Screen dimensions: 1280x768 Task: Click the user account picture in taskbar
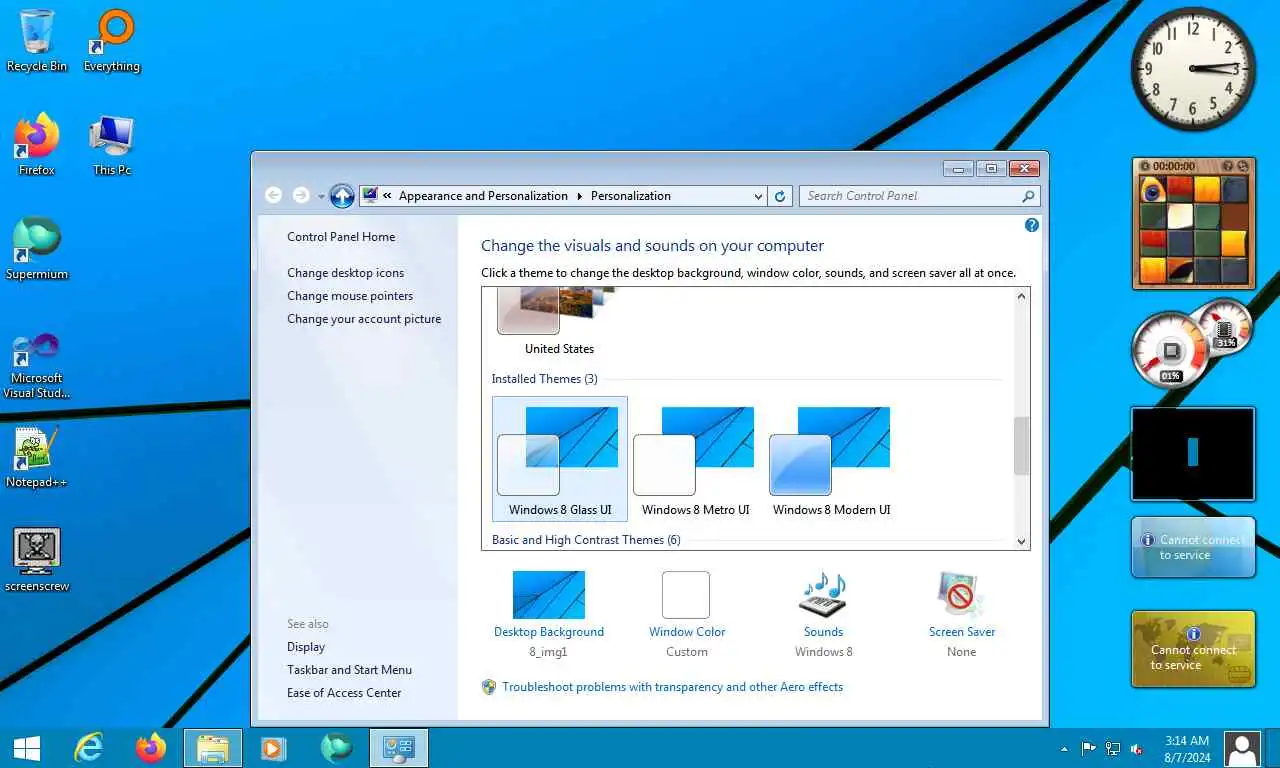tap(1242, 749)
